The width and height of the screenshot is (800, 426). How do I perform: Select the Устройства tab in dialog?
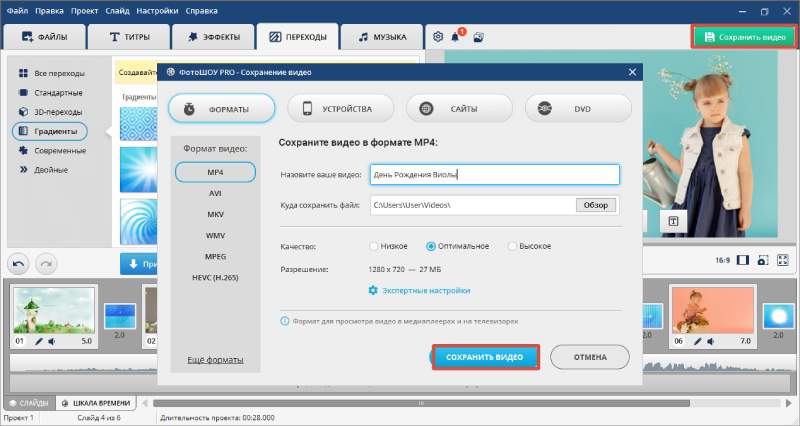click(341, 109)
